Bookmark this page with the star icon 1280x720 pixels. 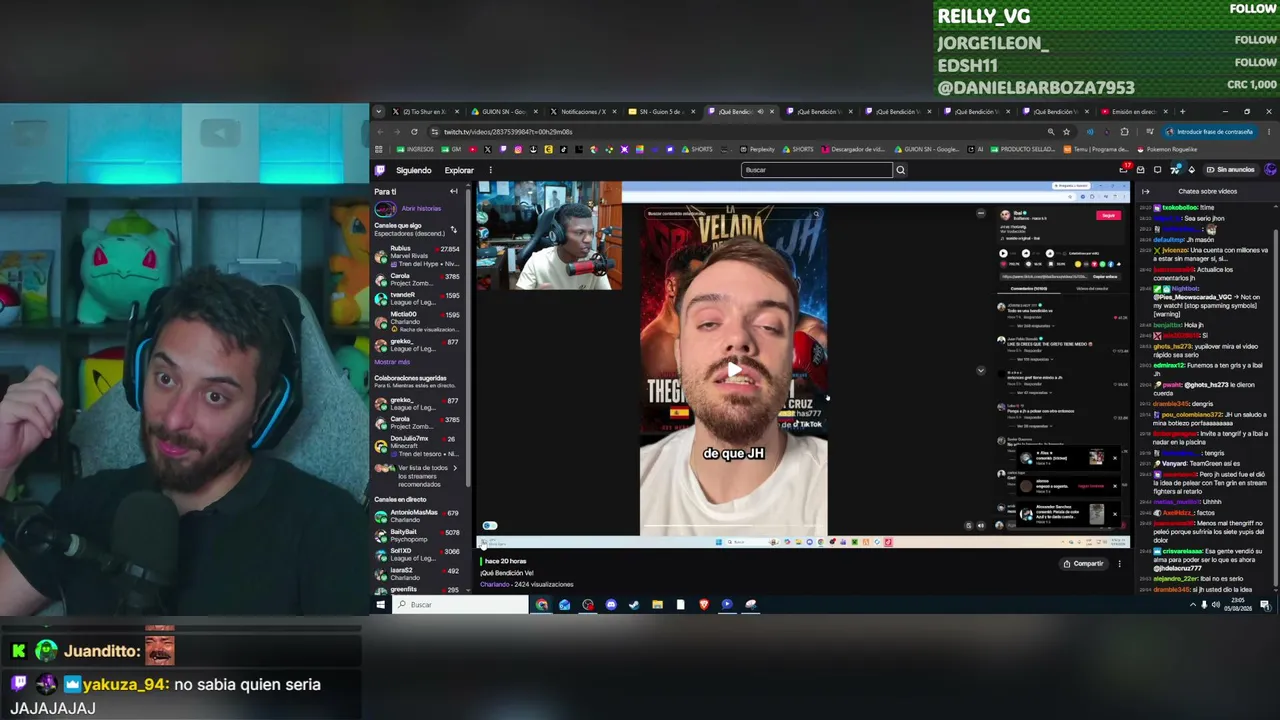(x=1066, y=132)
